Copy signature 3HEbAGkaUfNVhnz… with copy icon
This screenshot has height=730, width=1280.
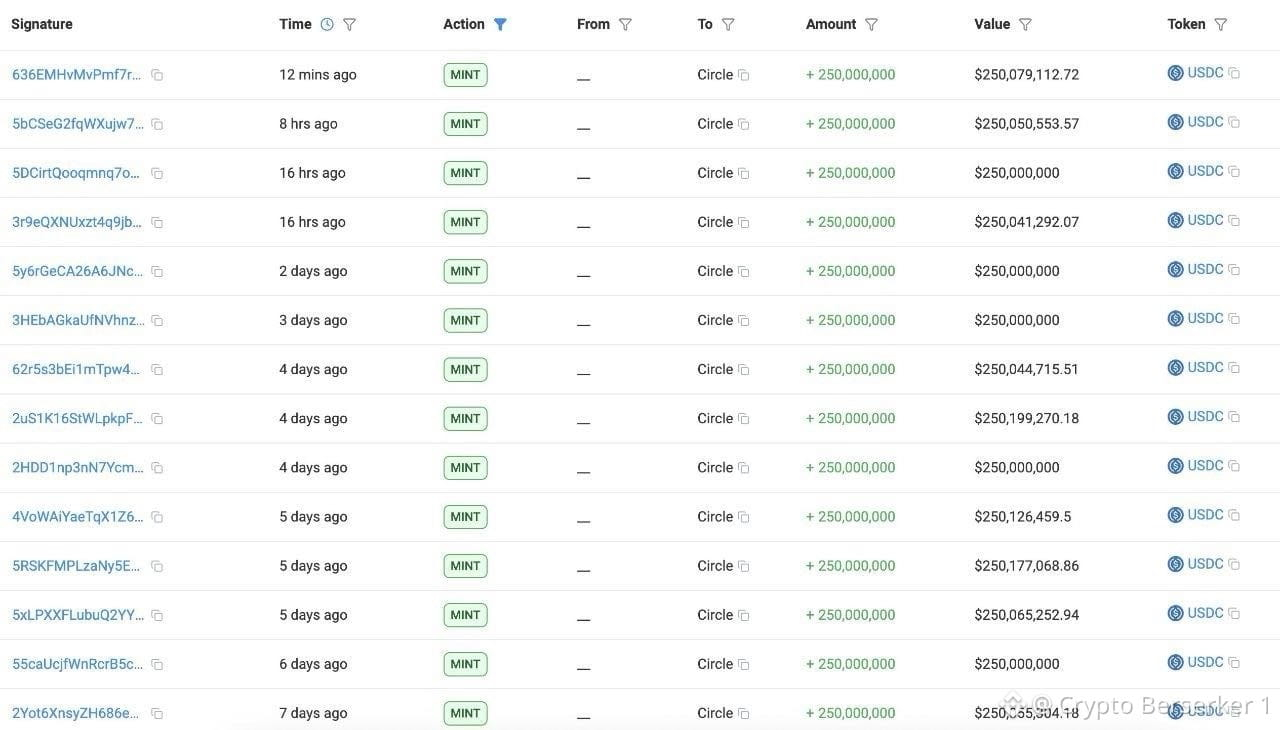pyautogui.click(x=157, y=320)
